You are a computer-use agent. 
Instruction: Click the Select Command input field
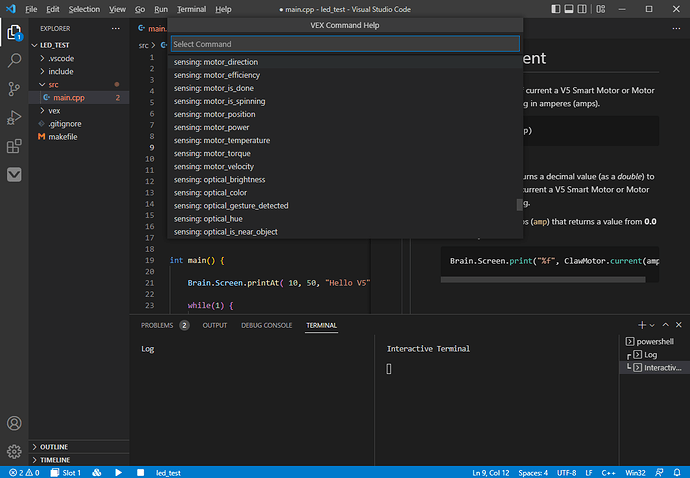click(344, 44)
